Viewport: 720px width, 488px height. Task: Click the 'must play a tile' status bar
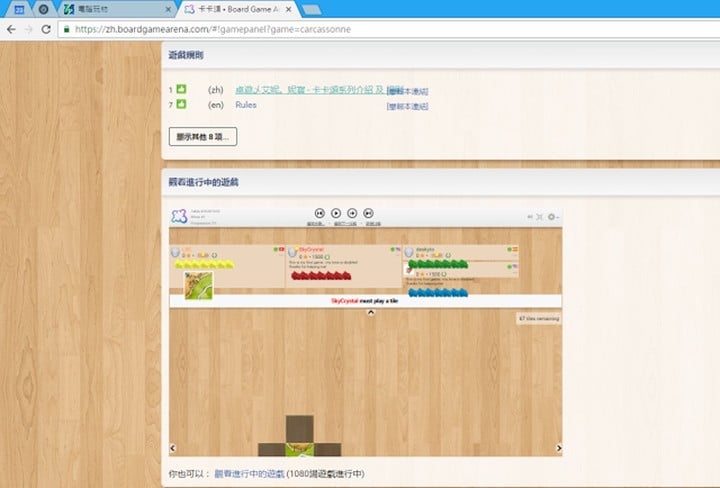click(365, 301)
